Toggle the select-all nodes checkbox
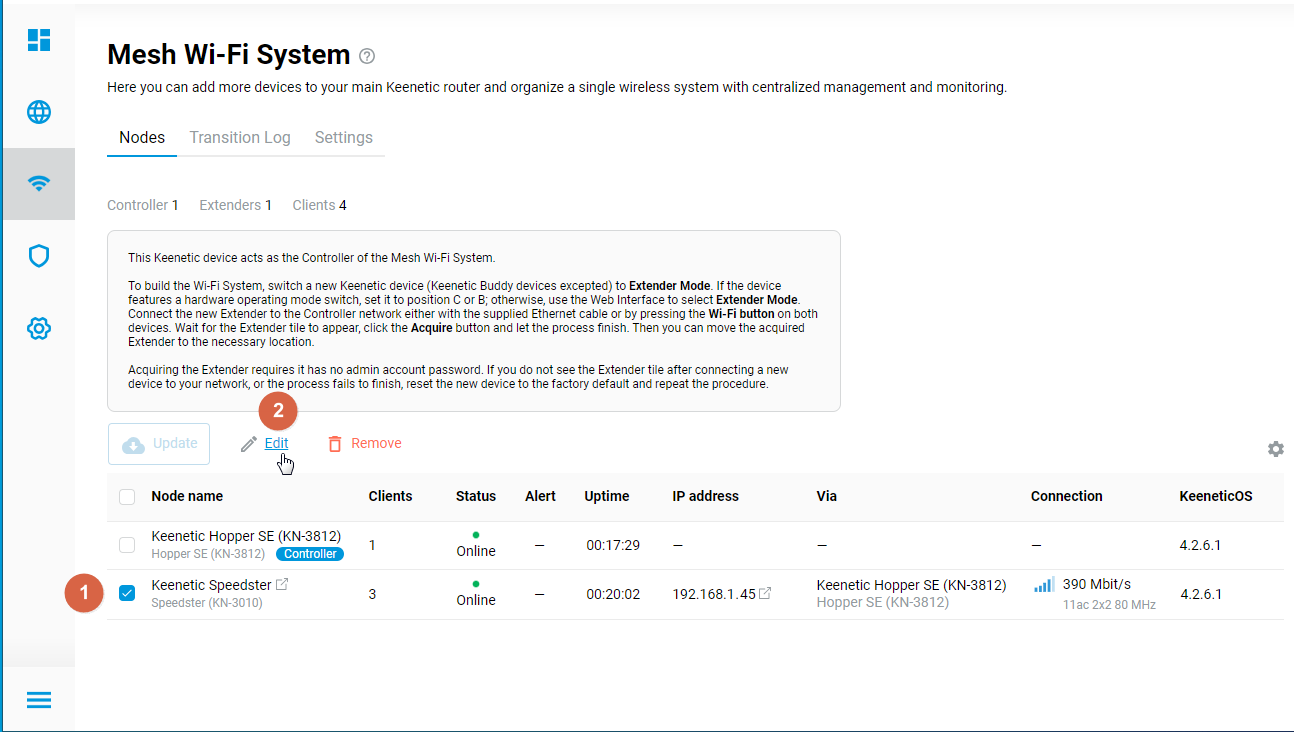Image resolution: width=1294 pixels, height=732 pixels. [x=127, y=496]
